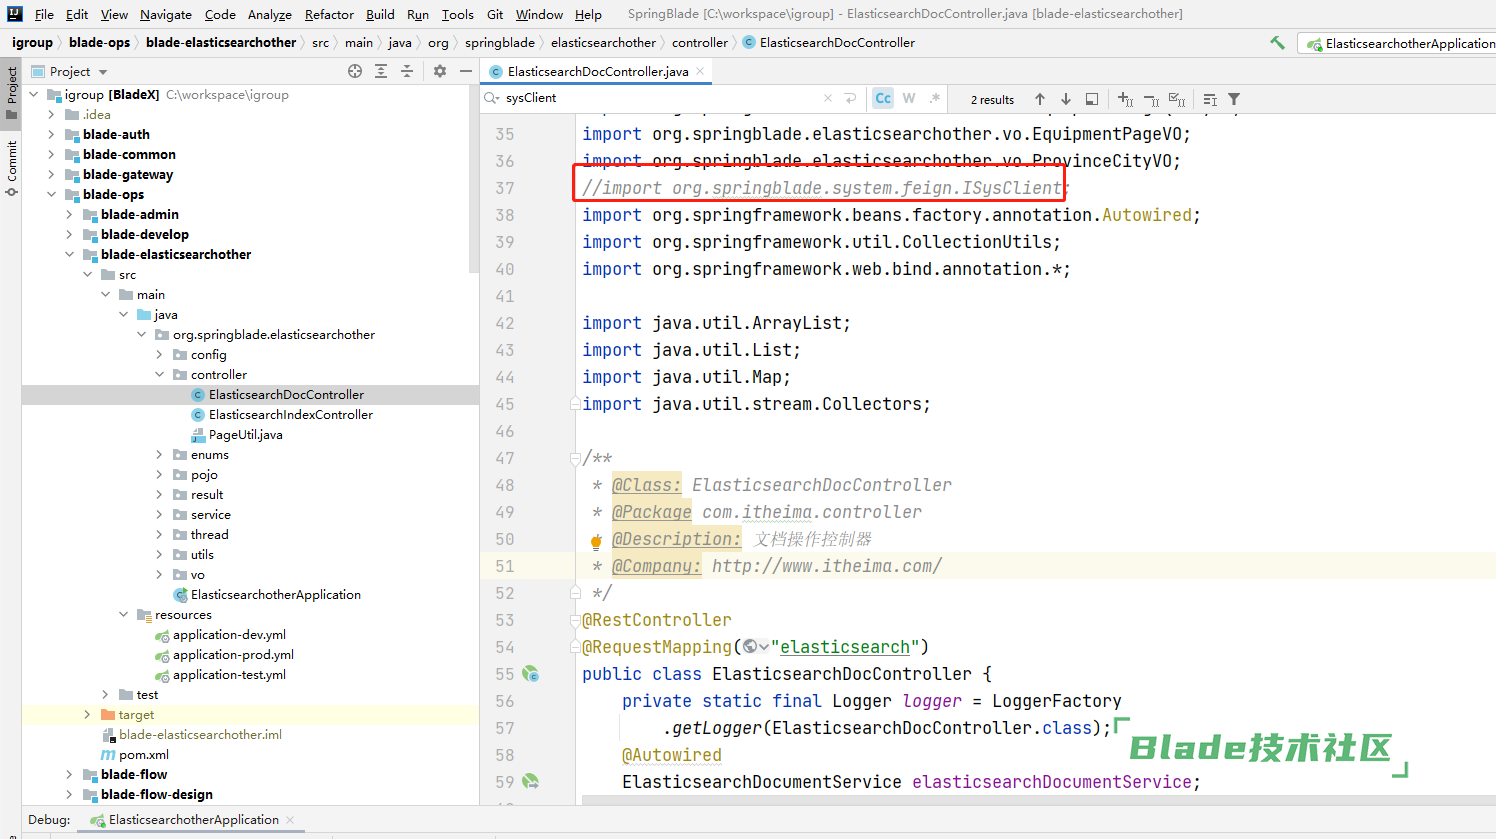The width and height of the screenshot is (1496, 839).
Task: Open application-dev.yml file
Action: 229,634
